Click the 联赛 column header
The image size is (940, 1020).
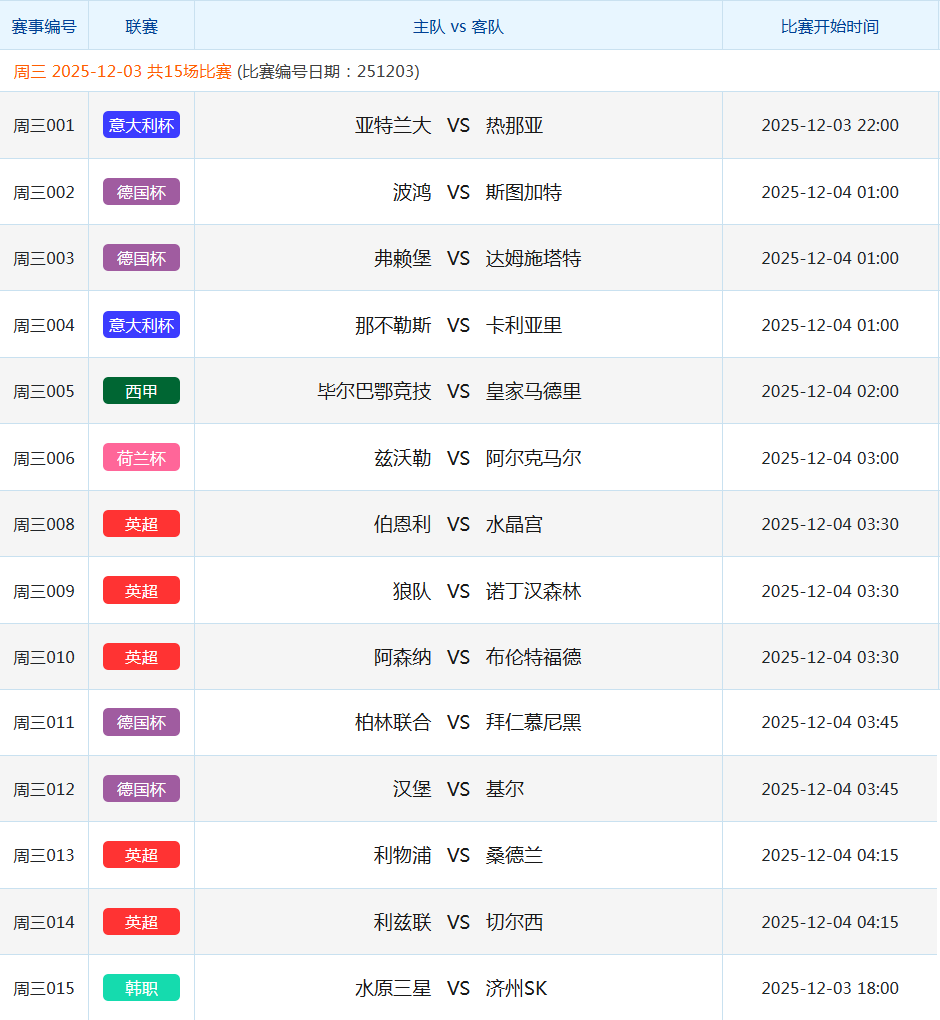pyautogui.click(x=141, y=26)
